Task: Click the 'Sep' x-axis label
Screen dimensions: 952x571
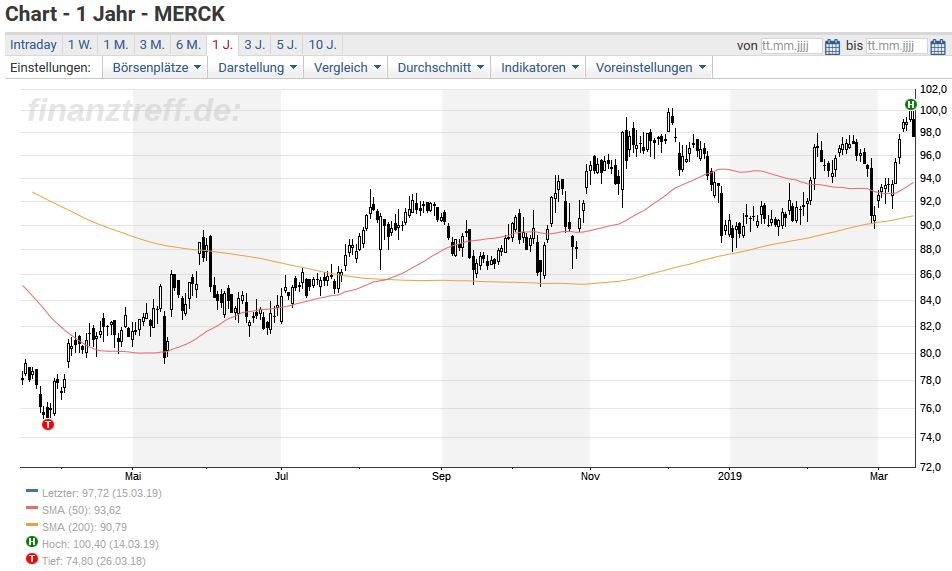Action: point(441,476)
